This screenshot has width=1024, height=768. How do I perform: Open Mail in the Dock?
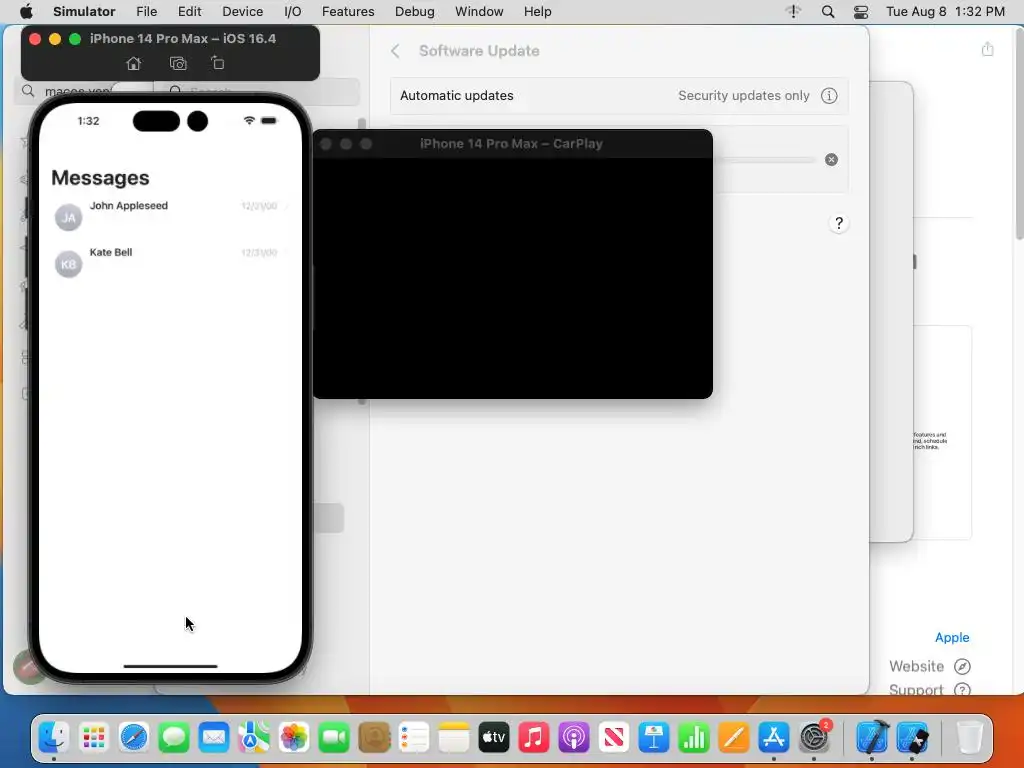pos(214,738)
